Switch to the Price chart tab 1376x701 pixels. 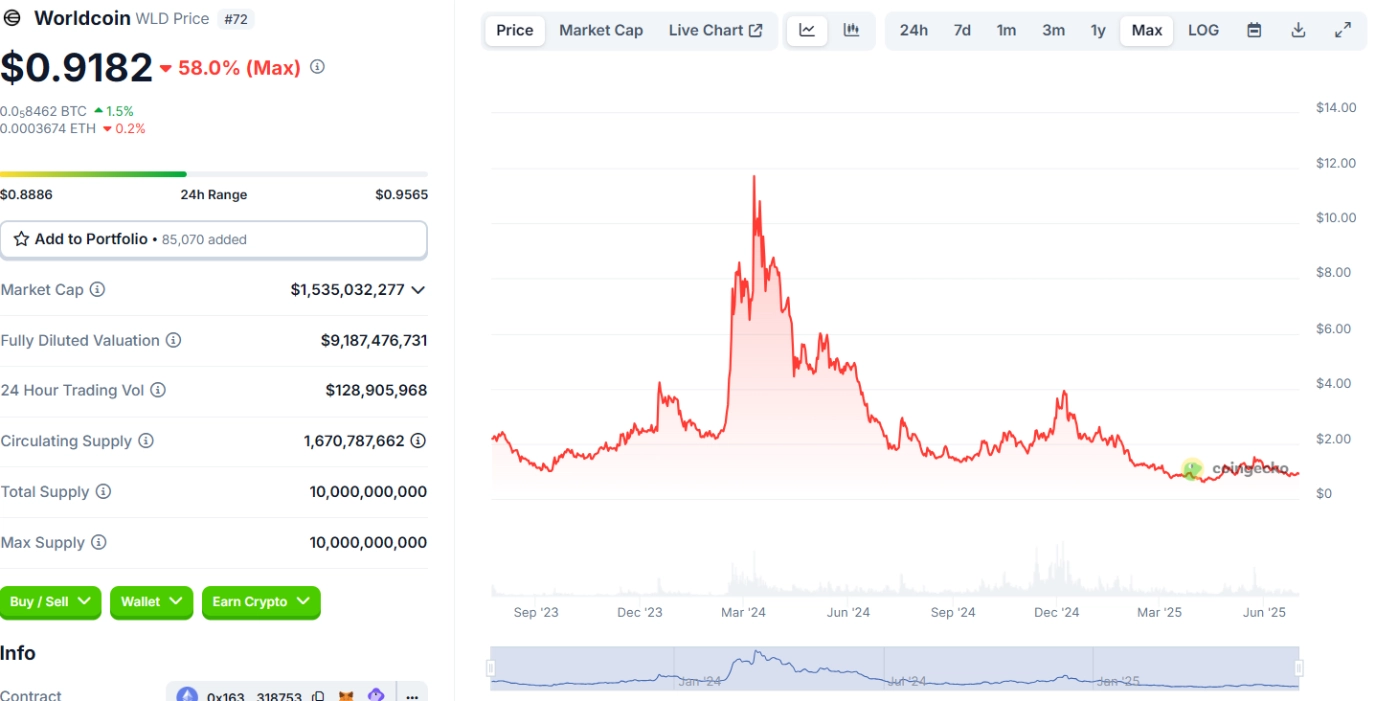[515, 30]
